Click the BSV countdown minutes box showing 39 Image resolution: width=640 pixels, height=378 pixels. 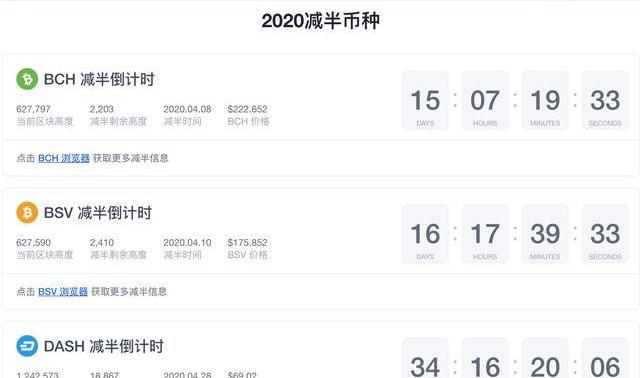(x=545, y=234)
